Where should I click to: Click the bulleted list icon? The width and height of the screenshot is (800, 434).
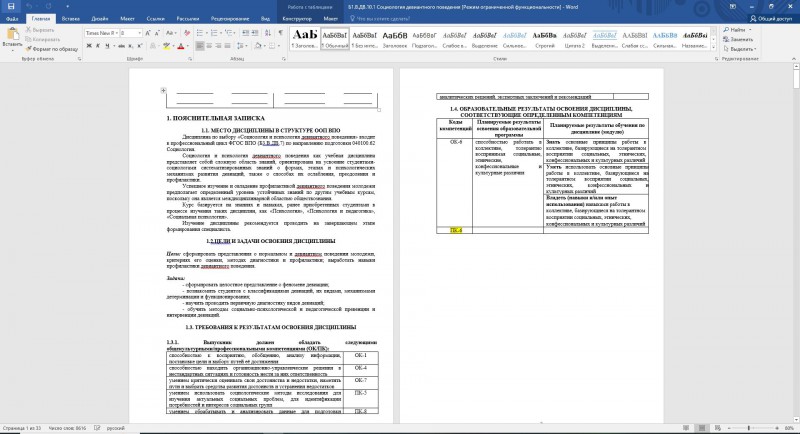click(199, 33)
